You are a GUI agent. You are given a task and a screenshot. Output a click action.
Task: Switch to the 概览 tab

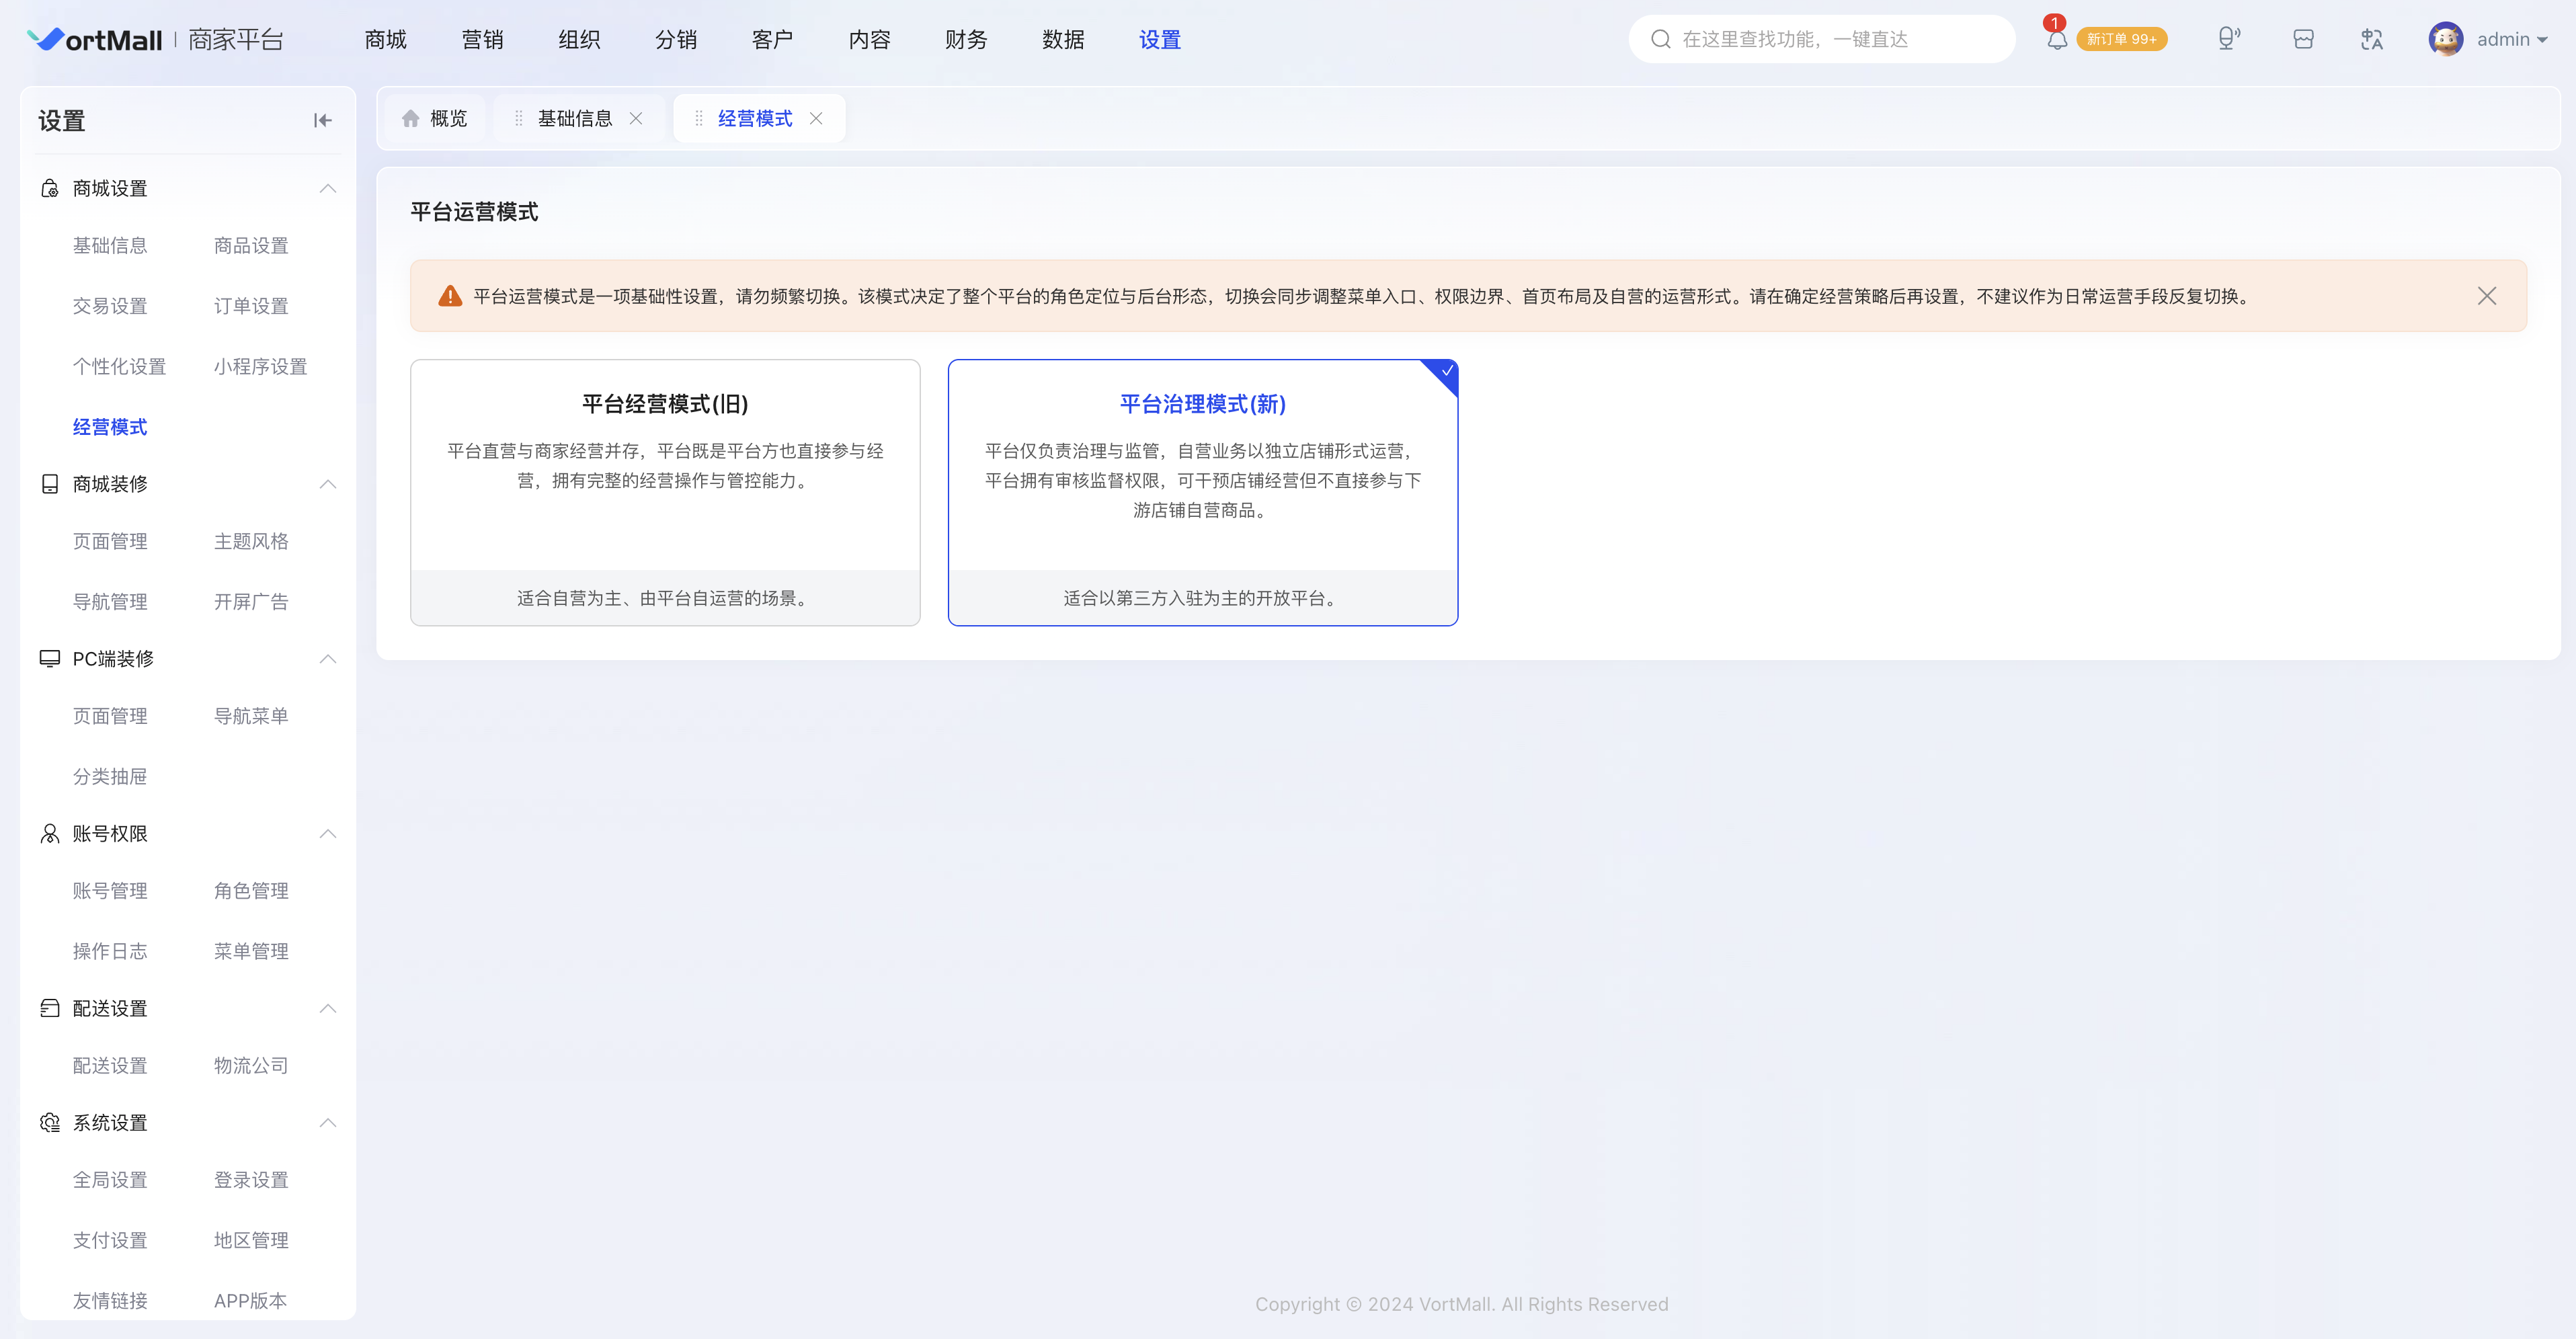[x=434, y=118]
